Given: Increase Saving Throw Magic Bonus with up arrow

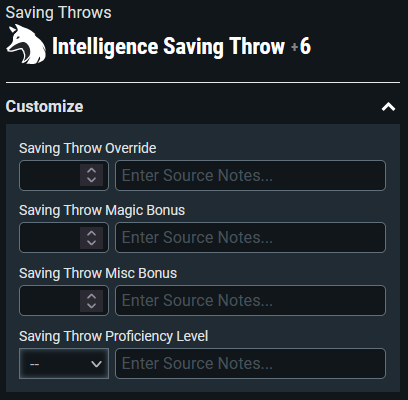Looking at the screenshot, I should [x=91, y=233].
